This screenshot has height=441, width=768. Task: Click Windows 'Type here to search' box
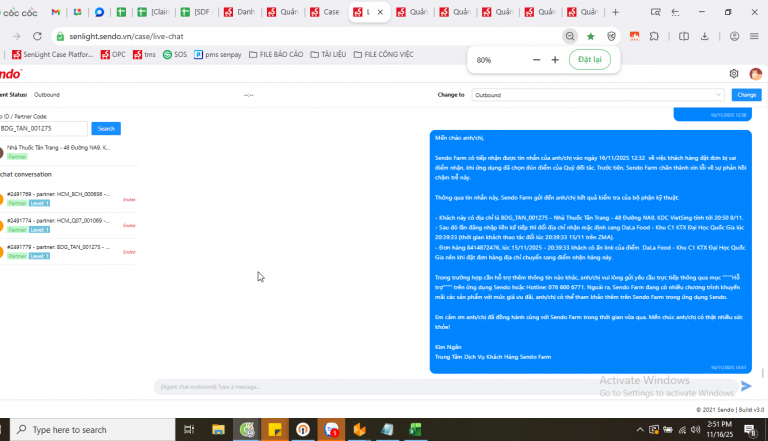point(93,430)
